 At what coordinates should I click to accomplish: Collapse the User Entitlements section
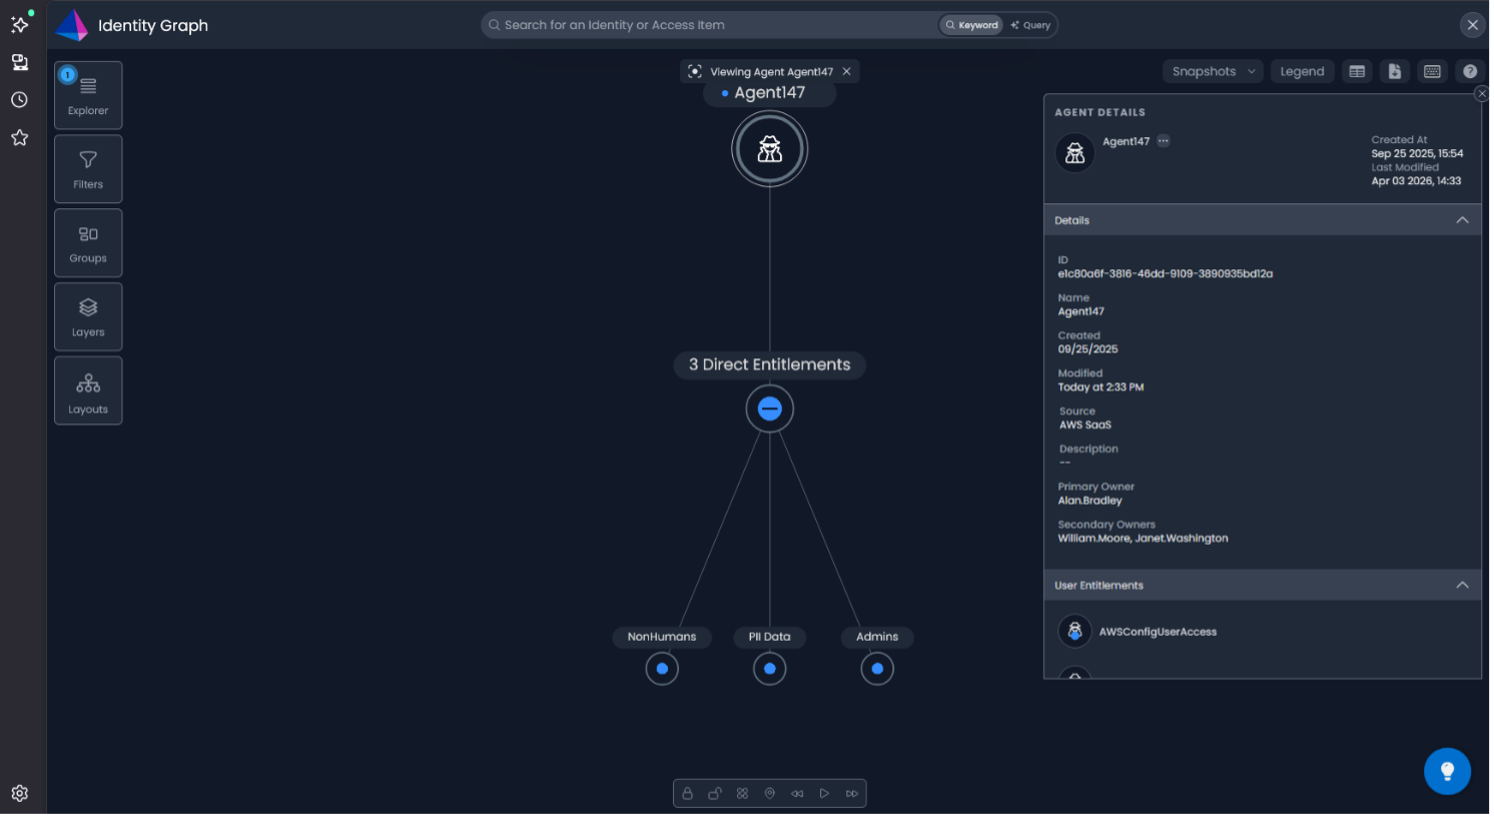click(x=1462, y=586)
